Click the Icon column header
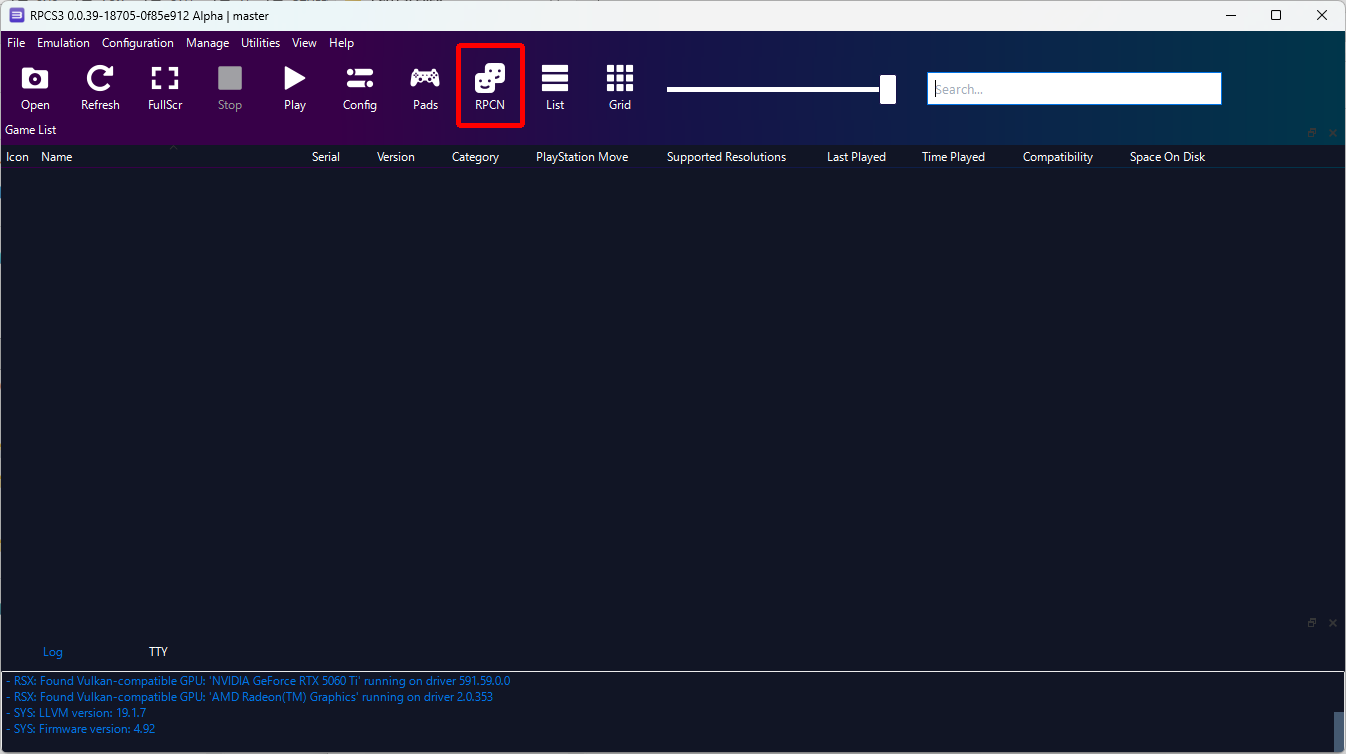This screenshot has width=1346, height=754. [18, 157]
